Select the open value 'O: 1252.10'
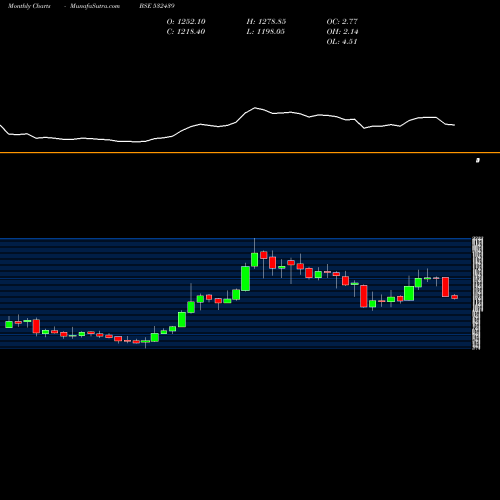Image resolution: width=500 pixels, height=500 pixels. click(x=186, y=22)
